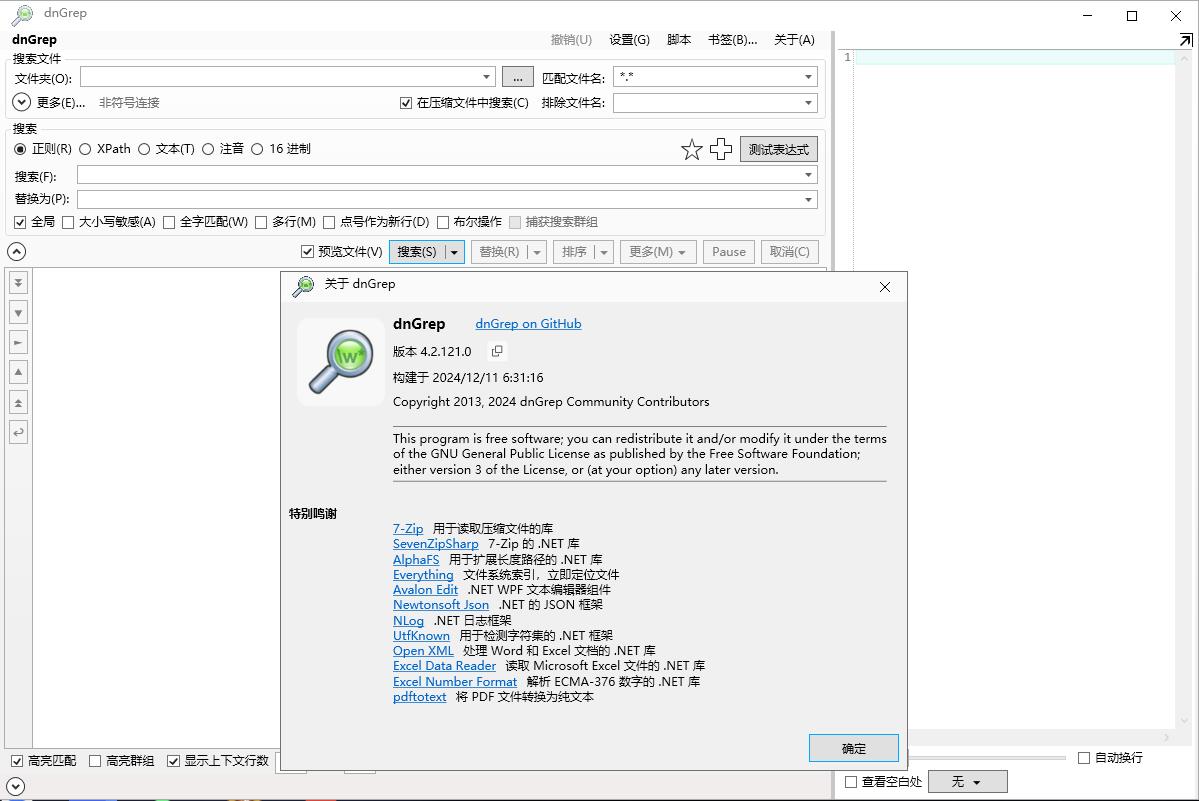Open the 书签(B)... menu

733,40
